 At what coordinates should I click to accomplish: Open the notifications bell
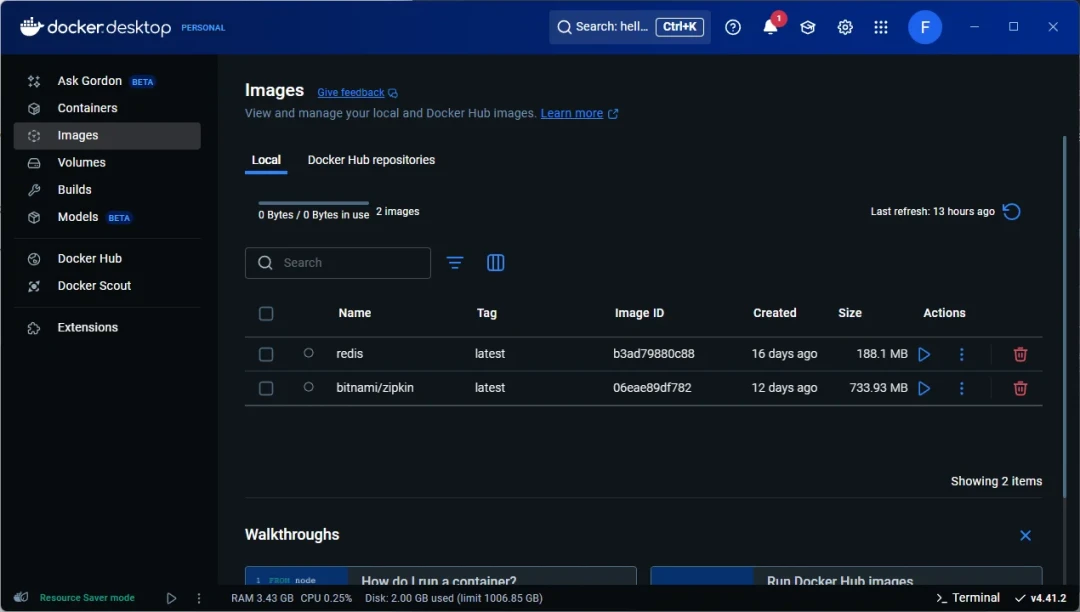[770, 27]
